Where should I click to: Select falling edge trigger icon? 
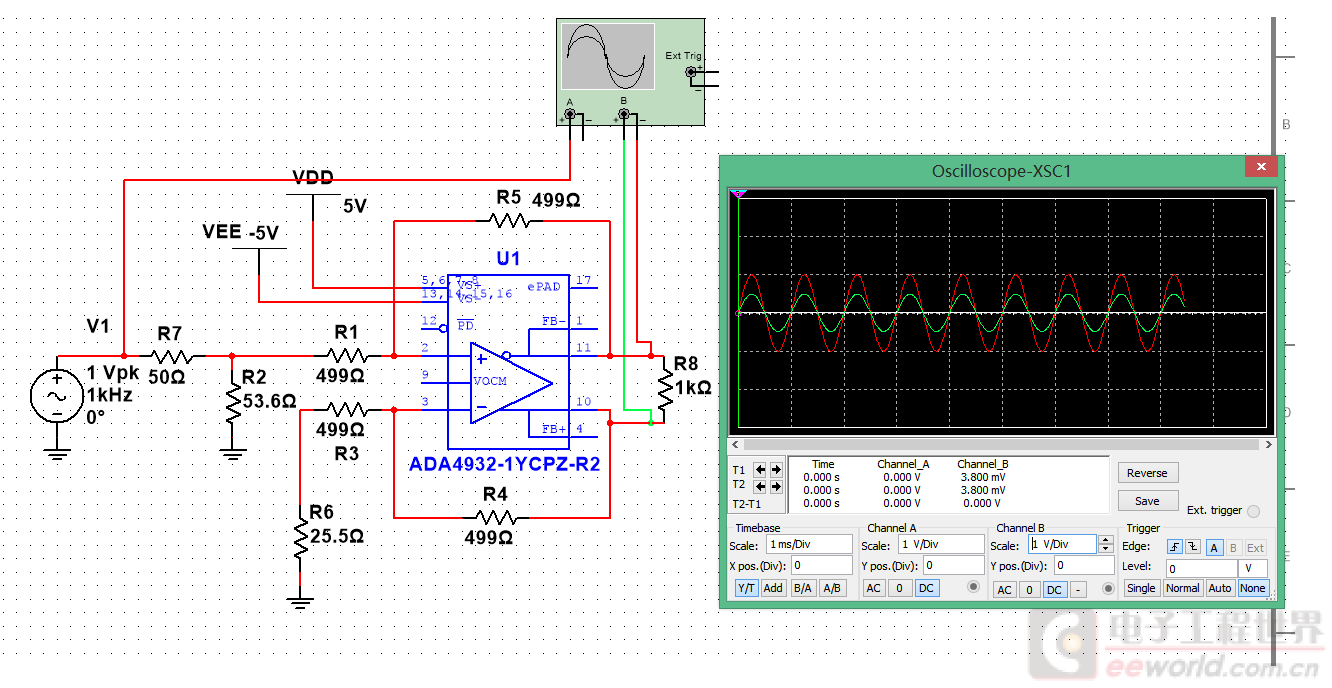click(1193, 547)
